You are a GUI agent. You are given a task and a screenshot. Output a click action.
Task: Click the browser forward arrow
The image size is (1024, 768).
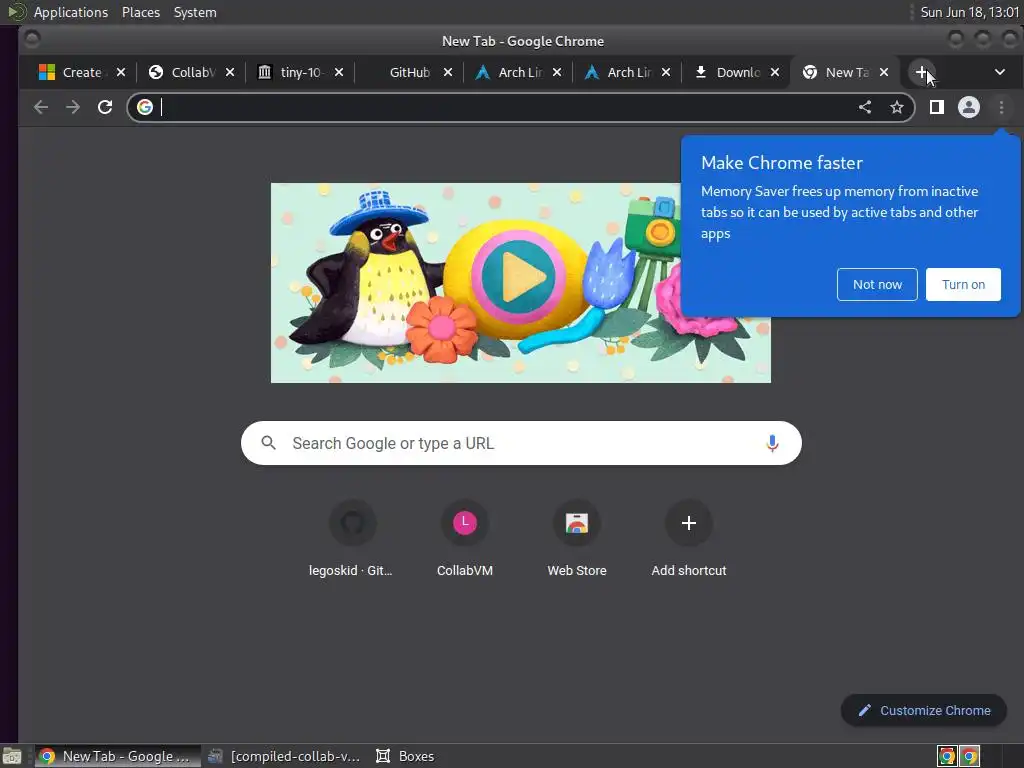[72, 107]
